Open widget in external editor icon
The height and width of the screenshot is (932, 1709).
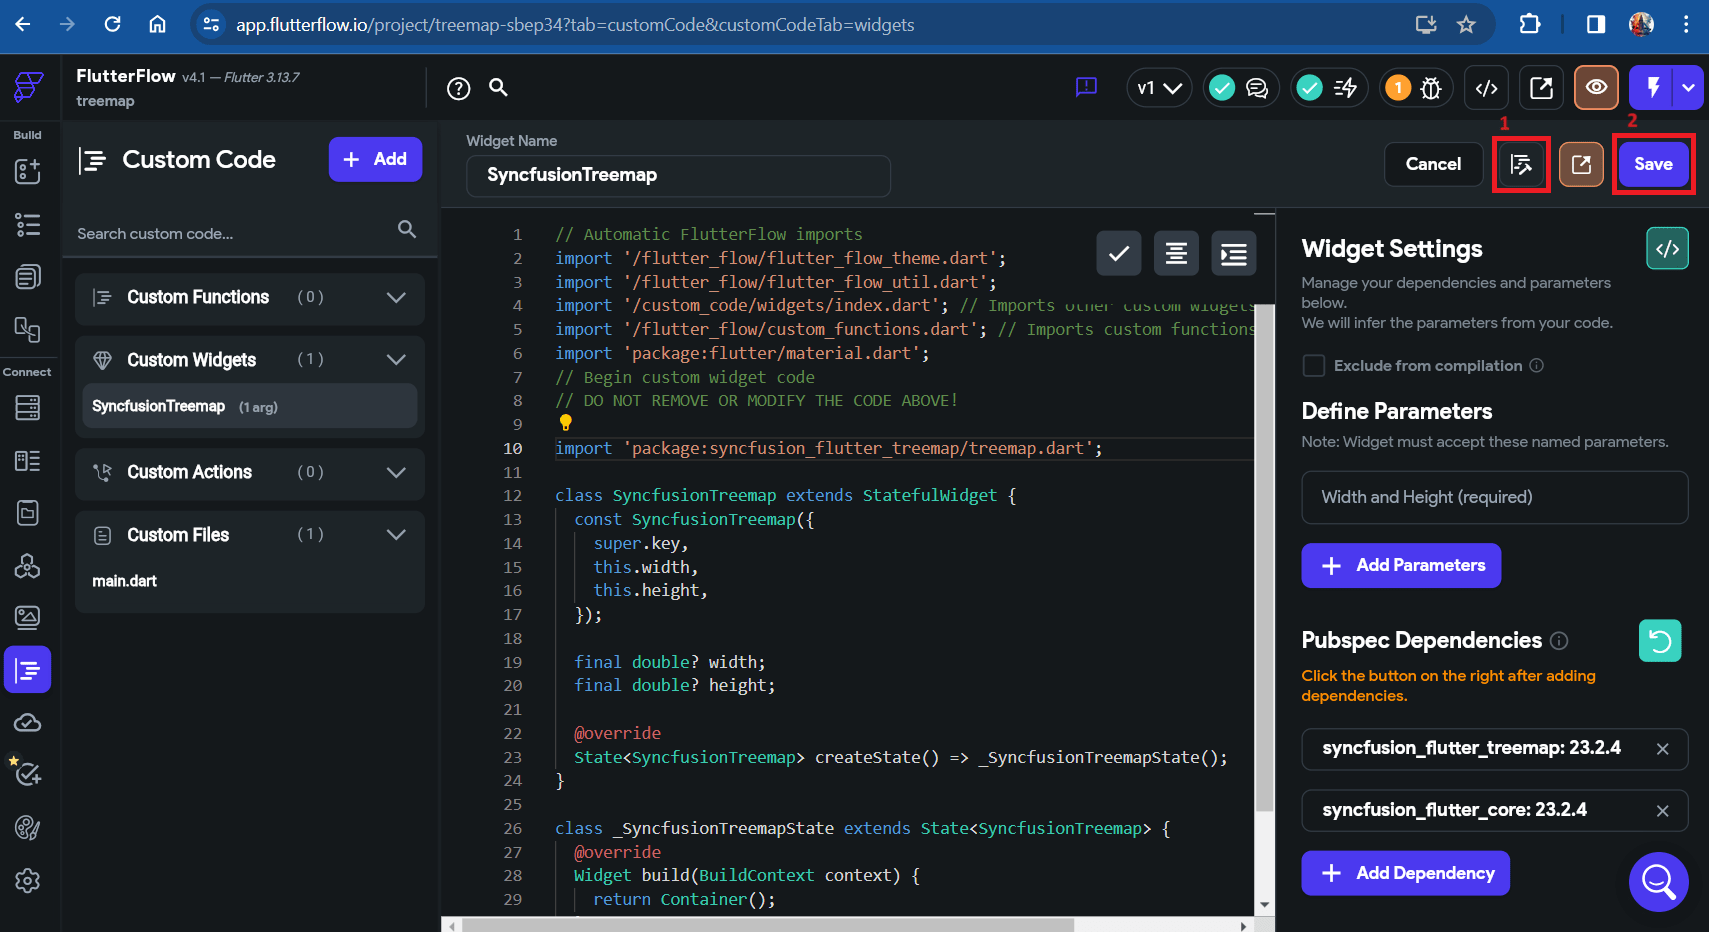(x=1581, y=164)
